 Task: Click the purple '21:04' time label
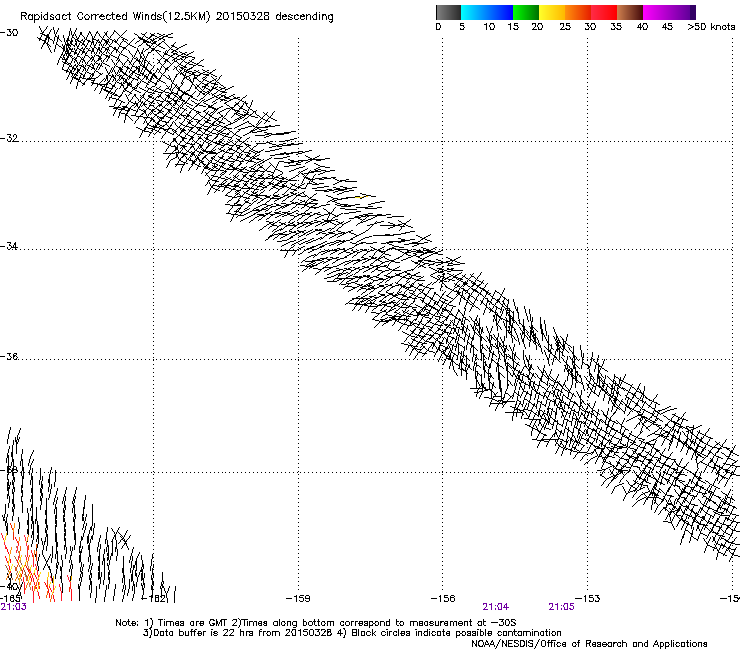[496, 607]
